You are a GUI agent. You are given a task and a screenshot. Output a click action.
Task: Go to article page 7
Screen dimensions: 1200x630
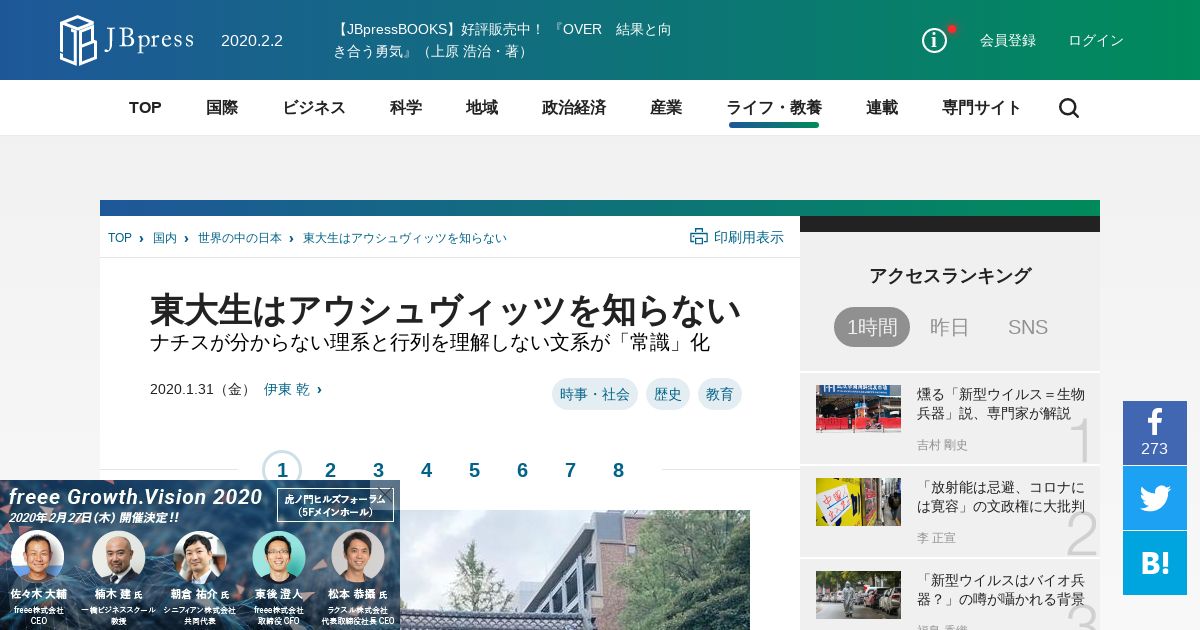(570, 470)
